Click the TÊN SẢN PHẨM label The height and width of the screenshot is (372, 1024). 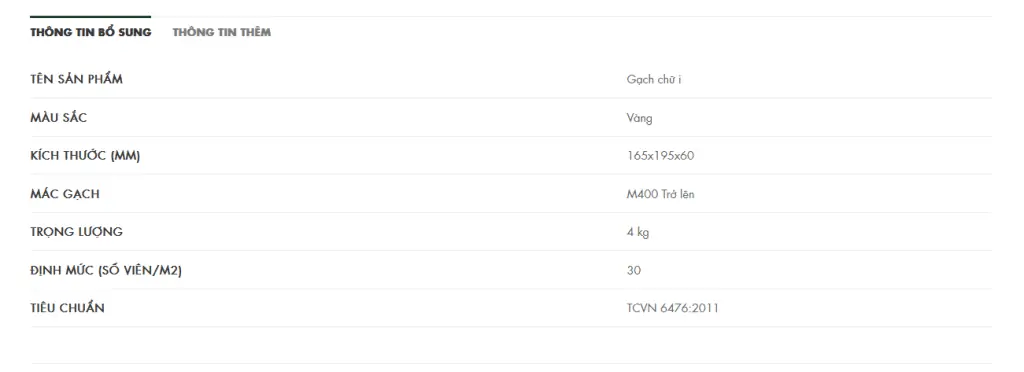click(x=76, y=79)
